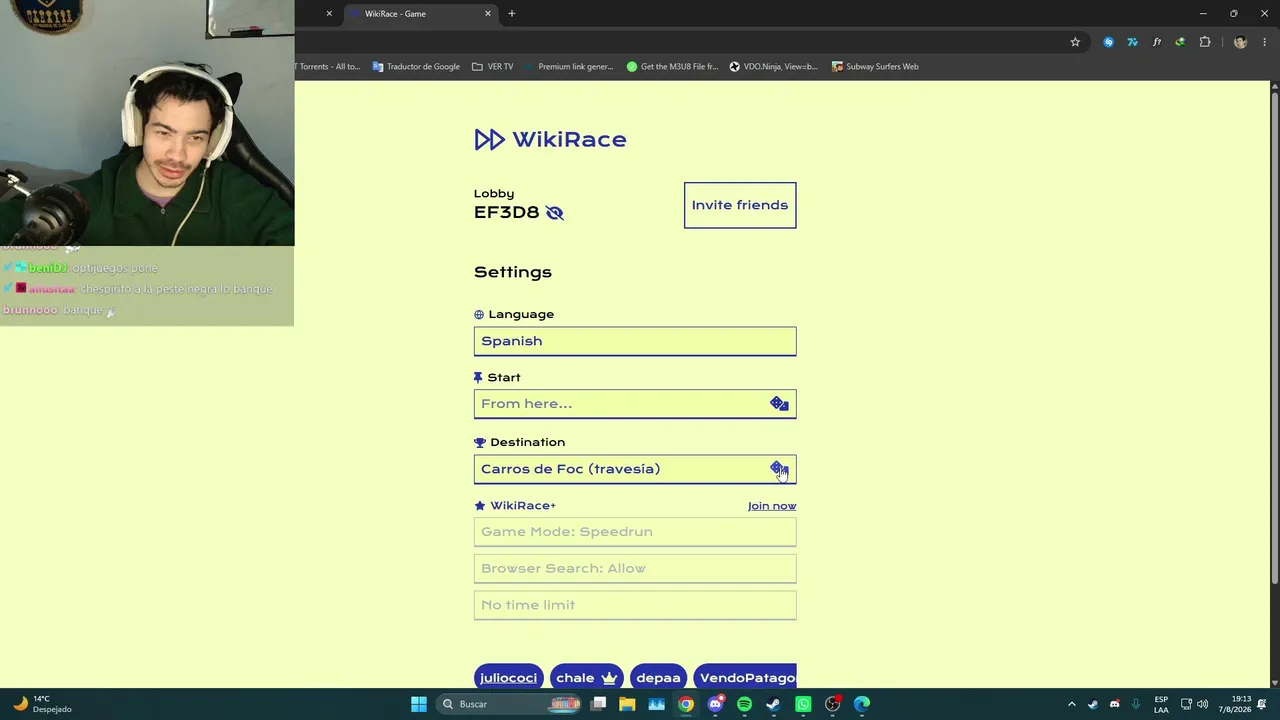
Task: Click the microphone icon in the system tray
Action: click(x=1136, y=704)
